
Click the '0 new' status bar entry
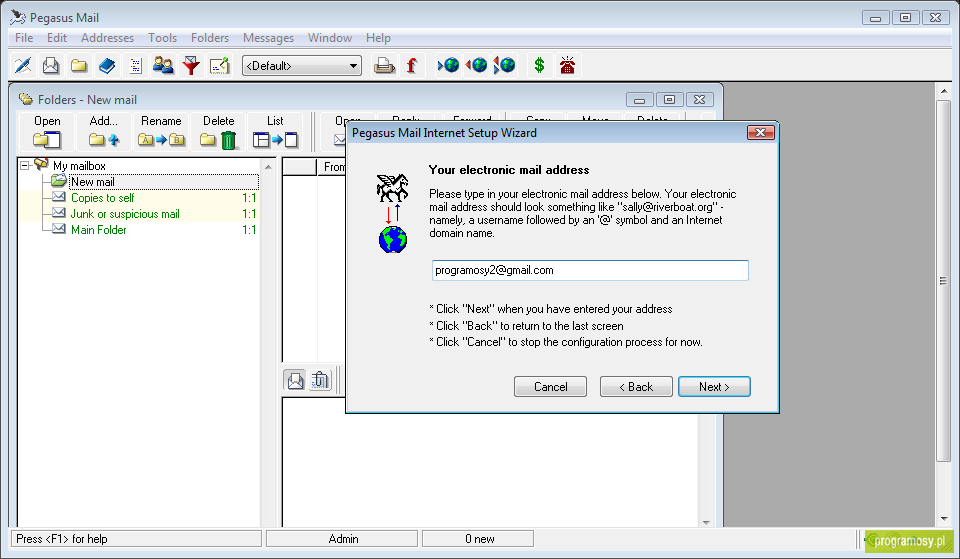[x=478, y=539]
